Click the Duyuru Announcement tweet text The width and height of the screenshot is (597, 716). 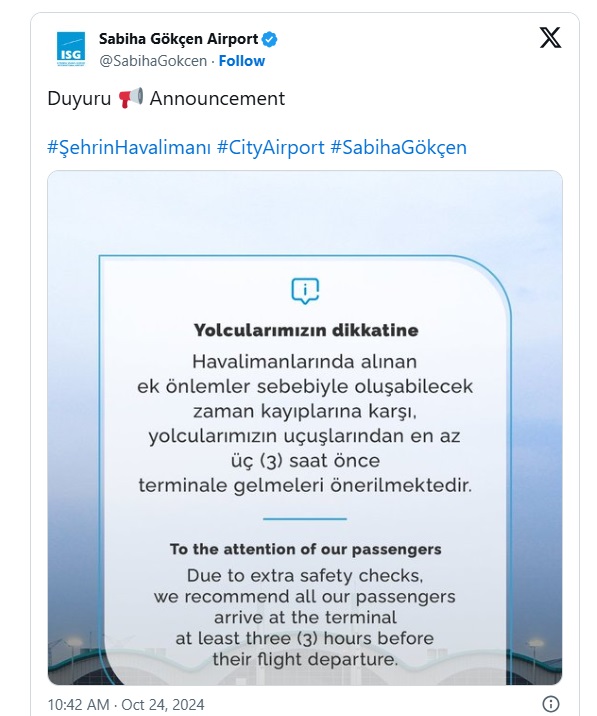[166, 98]
